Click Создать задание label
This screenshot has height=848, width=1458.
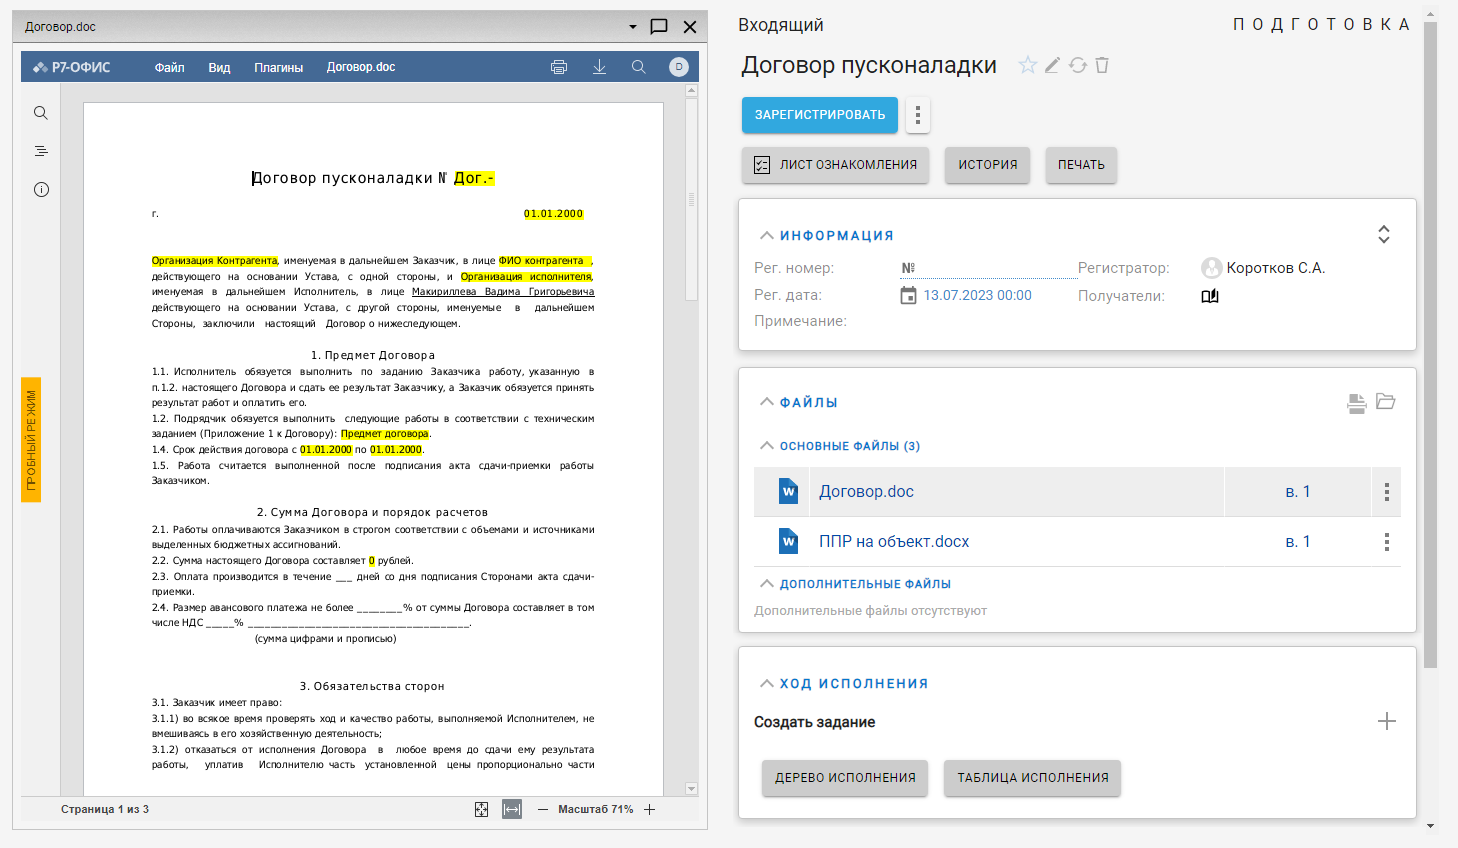point(814,722)
